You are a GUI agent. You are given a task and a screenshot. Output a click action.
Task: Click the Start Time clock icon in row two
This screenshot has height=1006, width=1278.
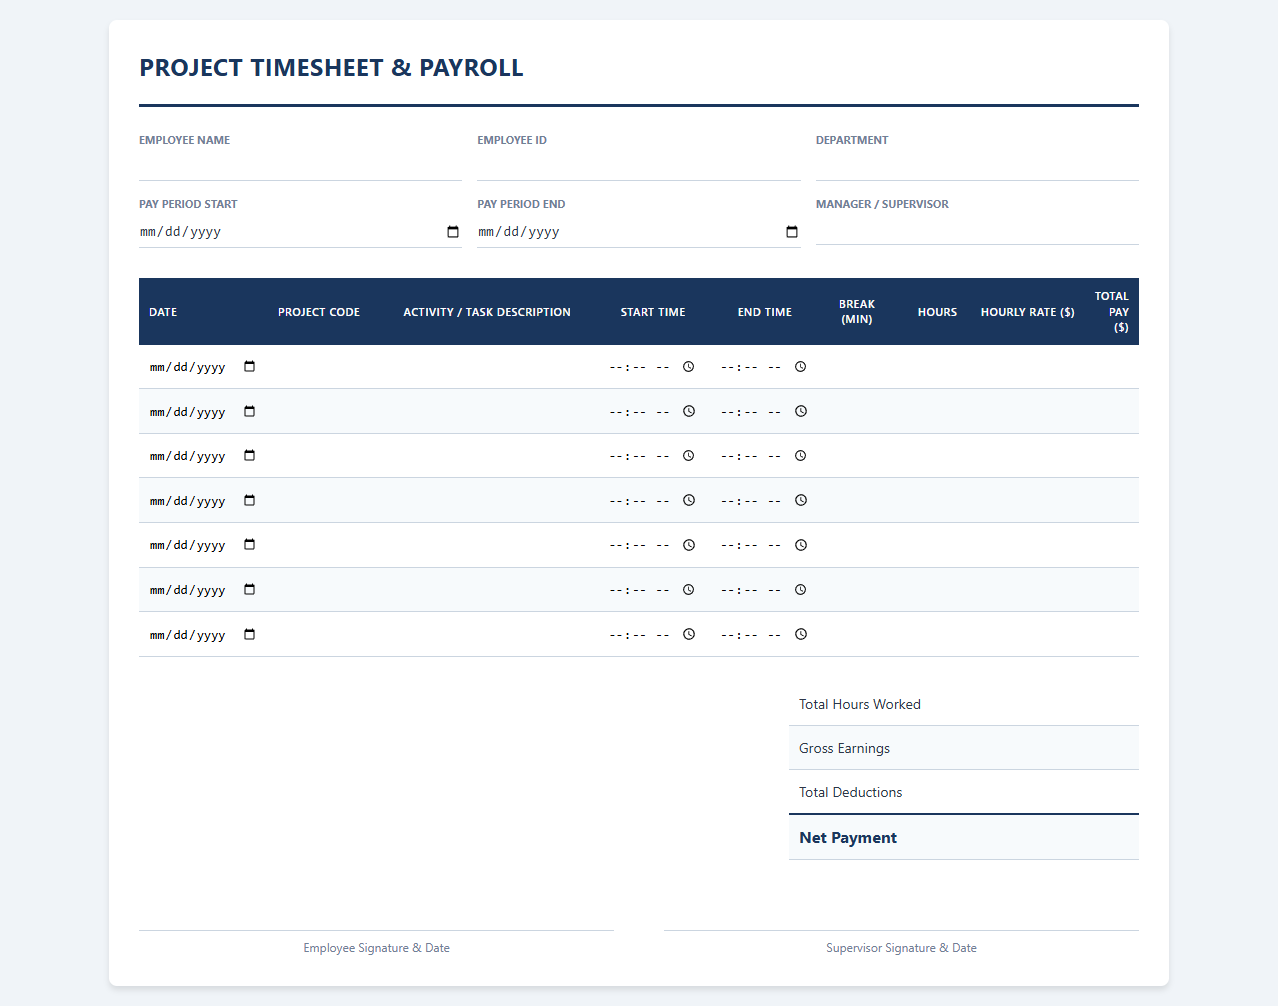tap(689, 411)
